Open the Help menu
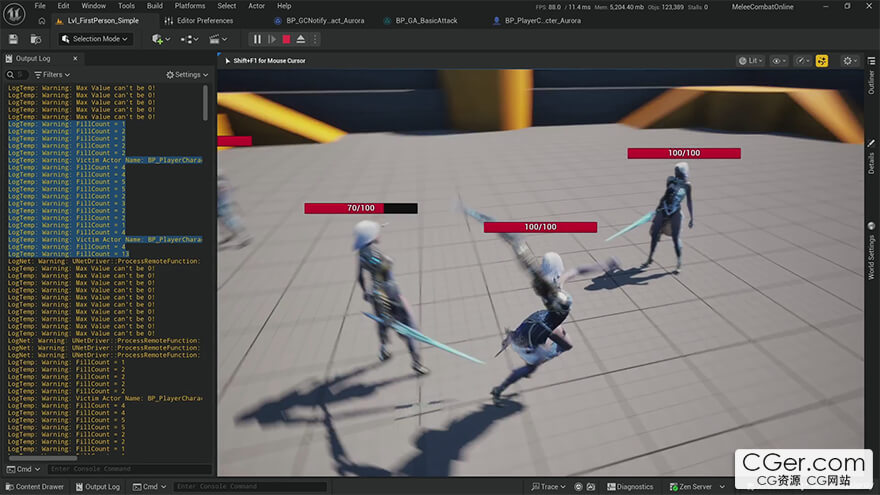Image resolution: width=880 pixels, height=495 pixels. coord(284,6)
